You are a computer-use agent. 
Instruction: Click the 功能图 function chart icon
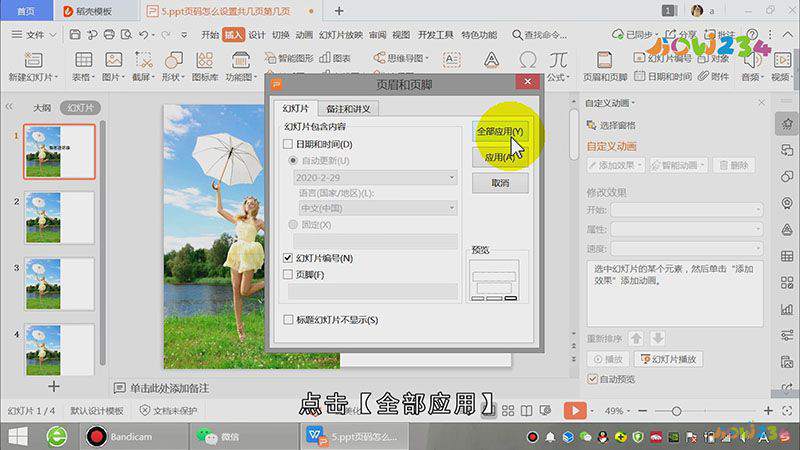pyautogui.click(x=240, y=60)
